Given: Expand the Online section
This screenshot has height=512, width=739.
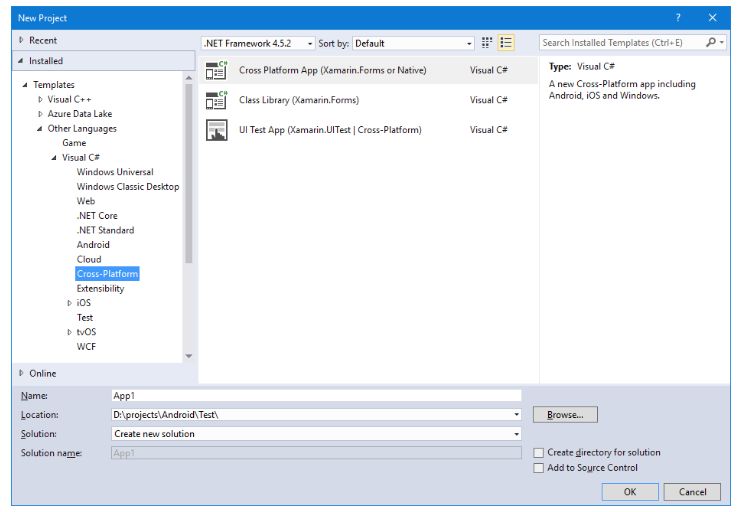Looking at the screenshot, I should tap(21, 373).
